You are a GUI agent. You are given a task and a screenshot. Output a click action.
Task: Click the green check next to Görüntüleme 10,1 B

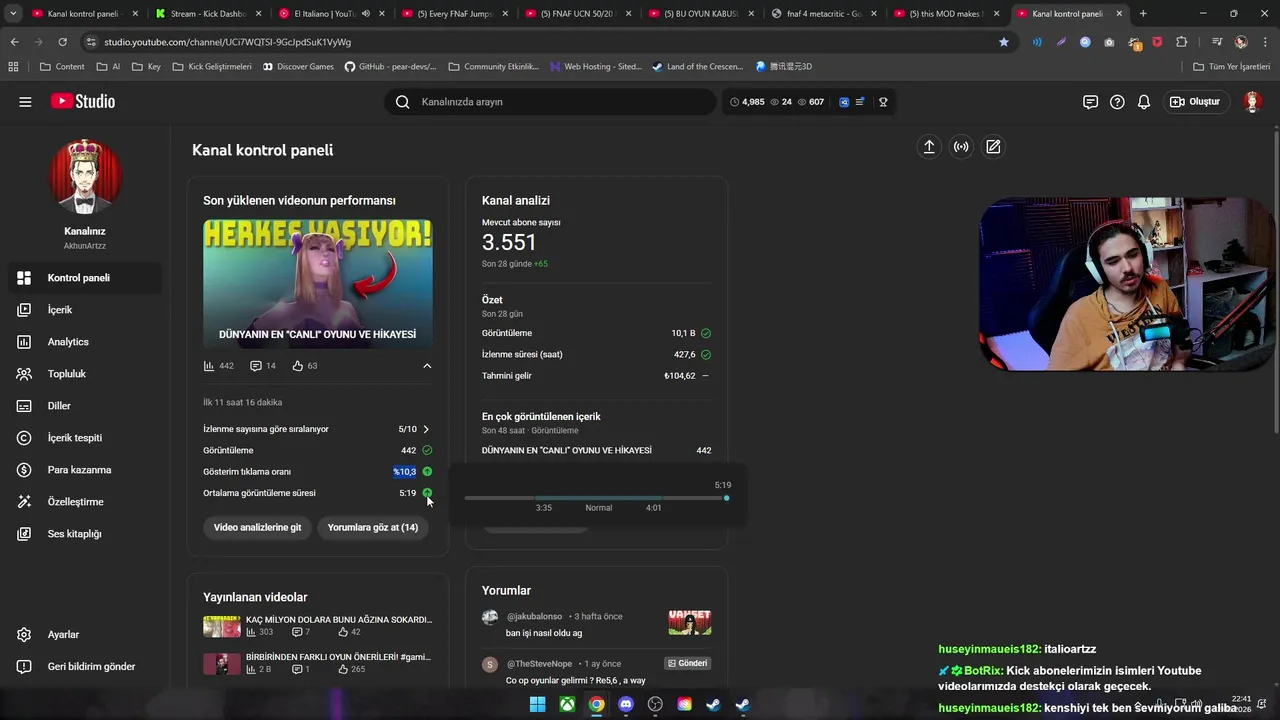tap(706, 333)
